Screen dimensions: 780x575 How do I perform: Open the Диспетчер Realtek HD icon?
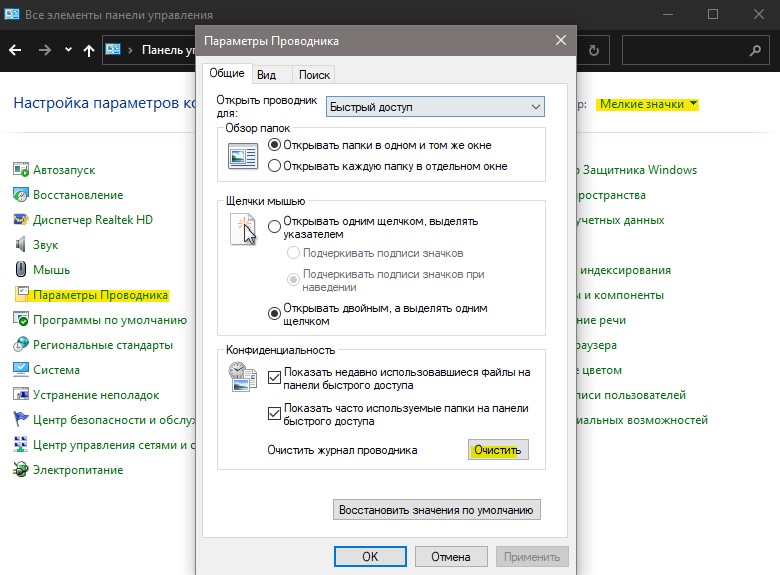point(21,219)
